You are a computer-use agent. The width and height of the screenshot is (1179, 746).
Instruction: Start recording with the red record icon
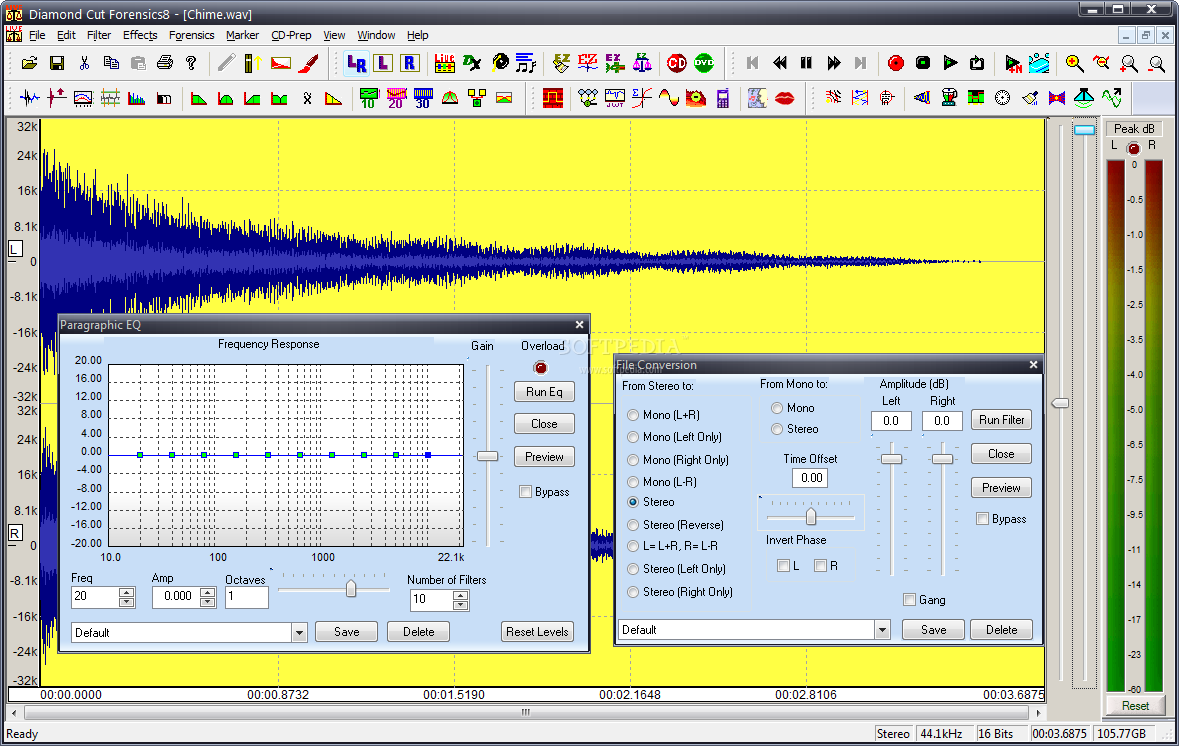point(896,63)
